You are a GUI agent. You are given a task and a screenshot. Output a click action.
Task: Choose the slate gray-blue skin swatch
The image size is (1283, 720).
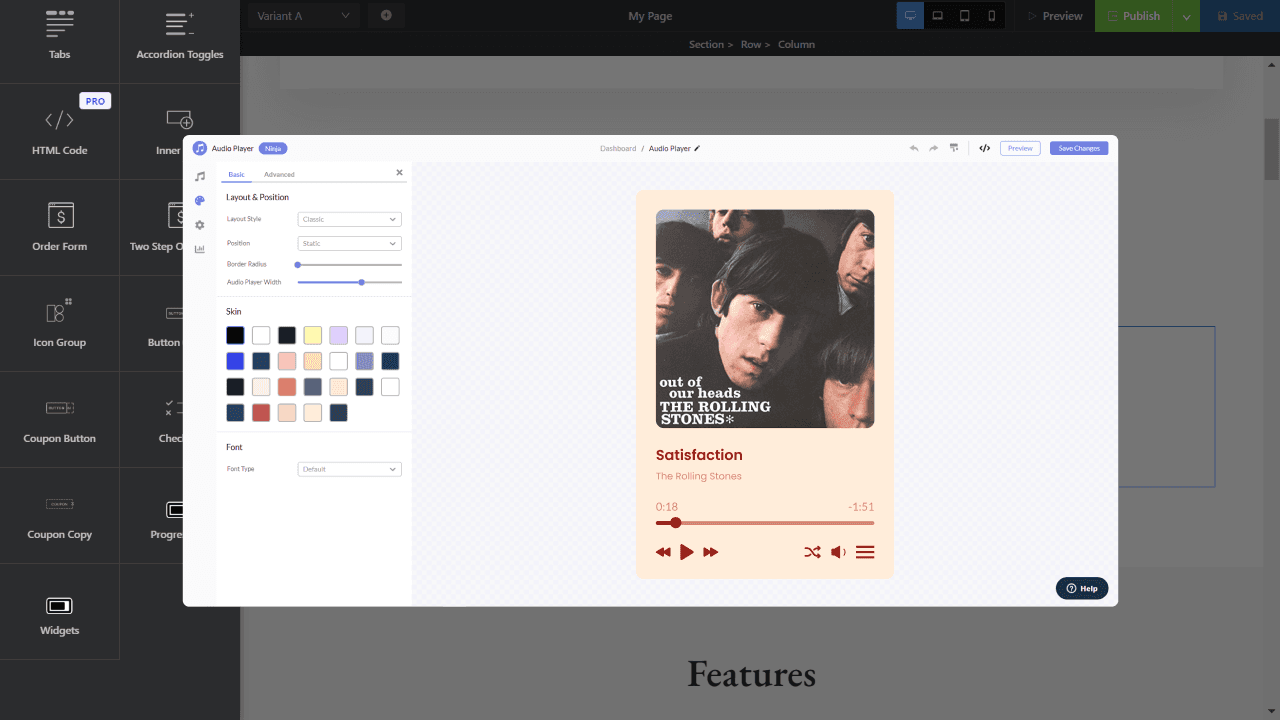coord(313,386)
